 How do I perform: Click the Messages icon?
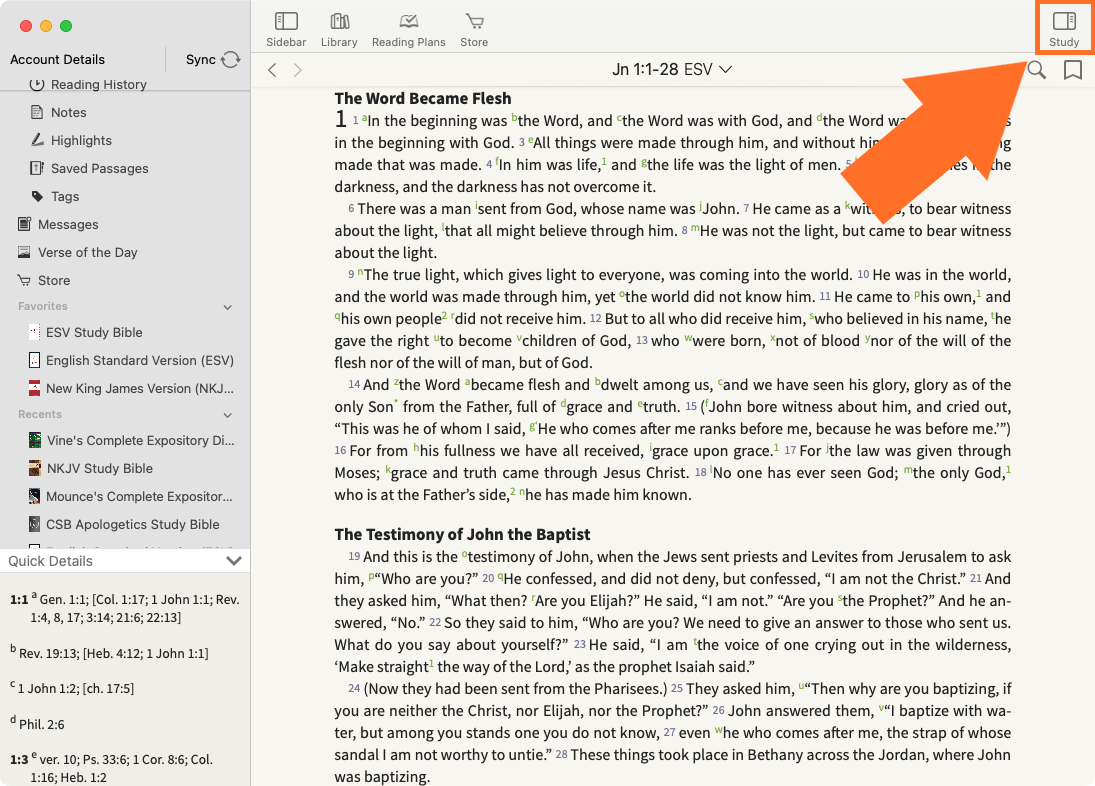[24, 223]
